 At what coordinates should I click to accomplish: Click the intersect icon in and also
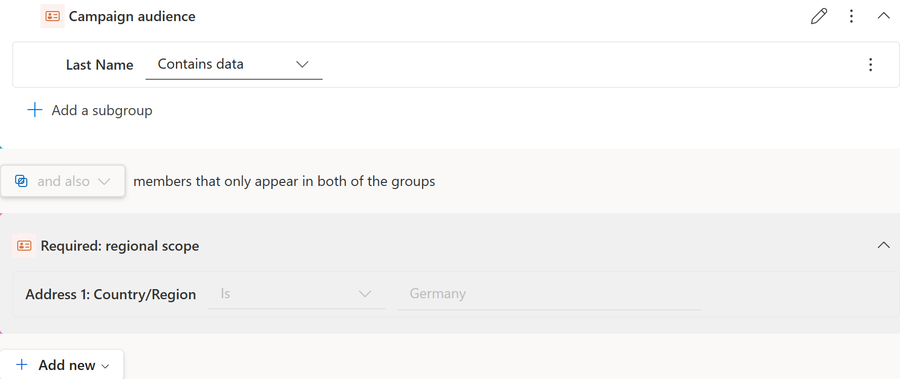pyautogui.click(x=21, y=181)
